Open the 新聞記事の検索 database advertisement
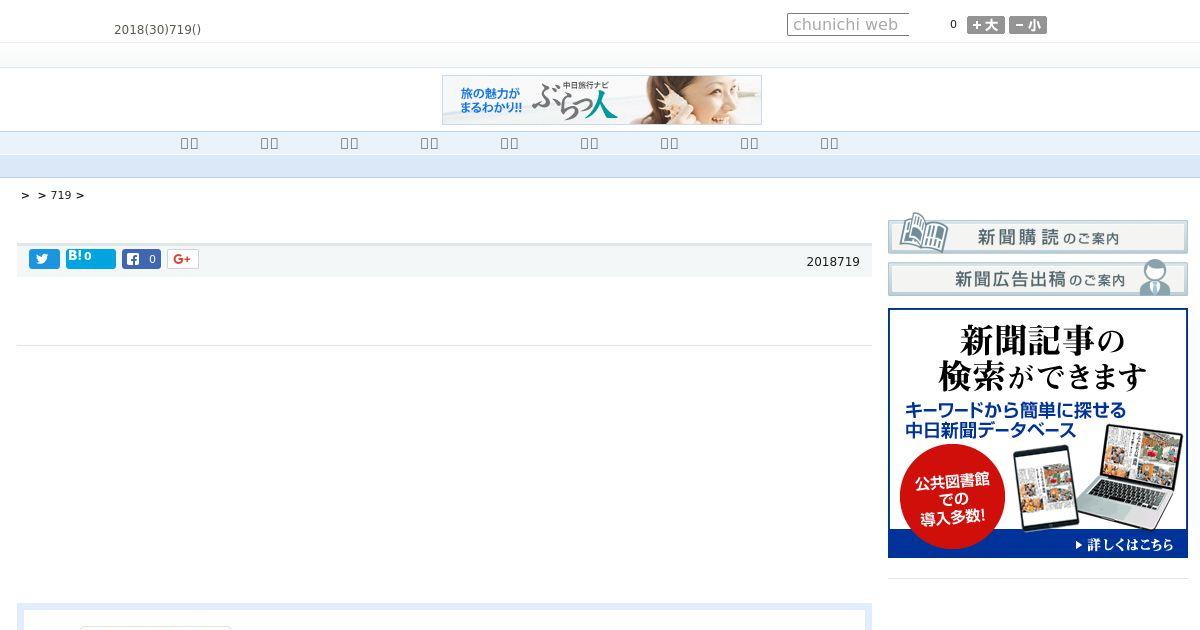The image size is (1200, 630). [1038, 433]
